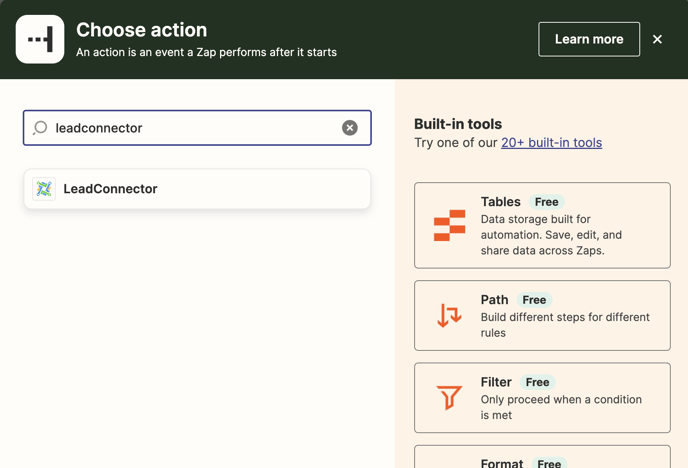Click the LeadConnector app logo icon

pyautogui.click(x=44, y=189)
